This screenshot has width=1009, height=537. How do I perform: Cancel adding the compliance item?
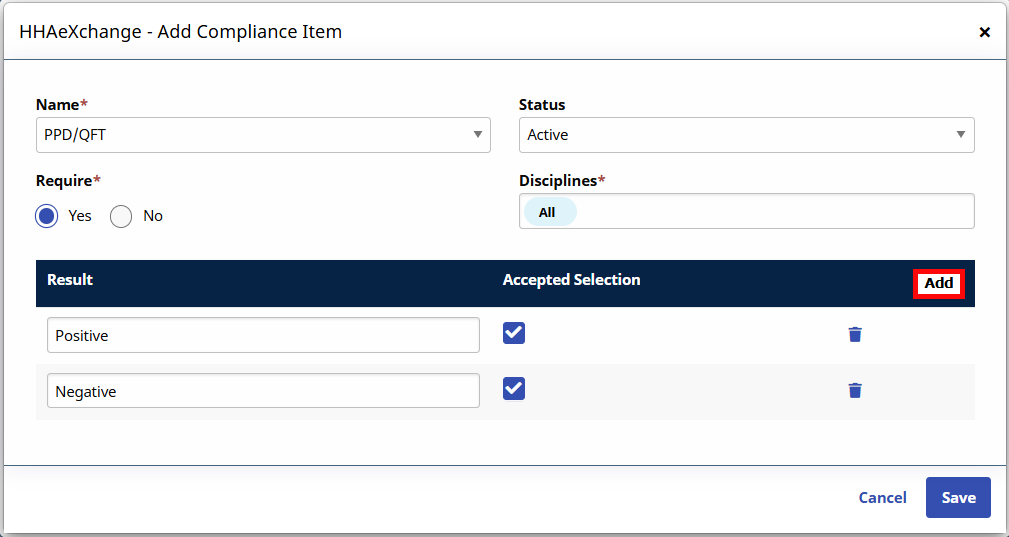(882, 498)
